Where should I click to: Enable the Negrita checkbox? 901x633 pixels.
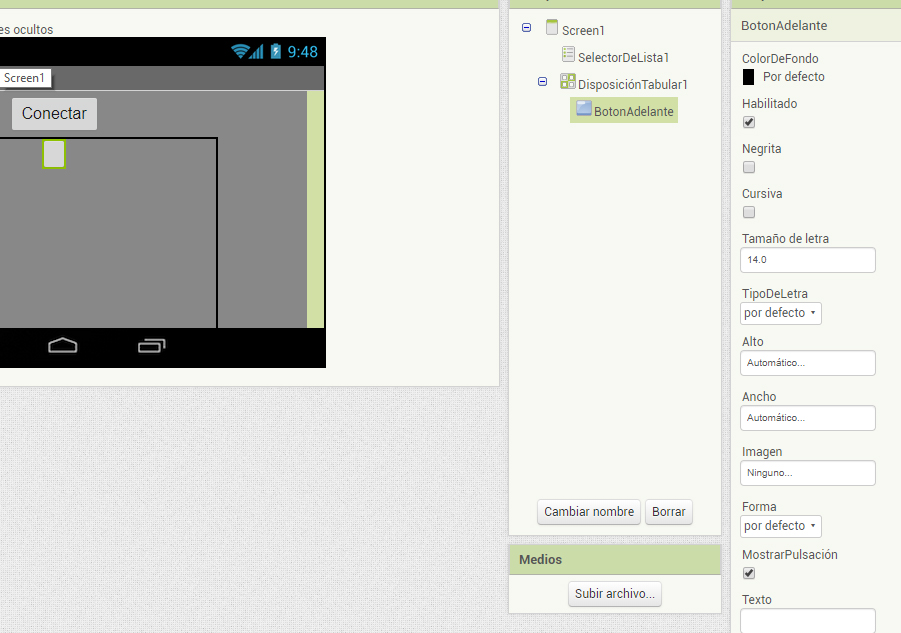(x=749, y=167)
